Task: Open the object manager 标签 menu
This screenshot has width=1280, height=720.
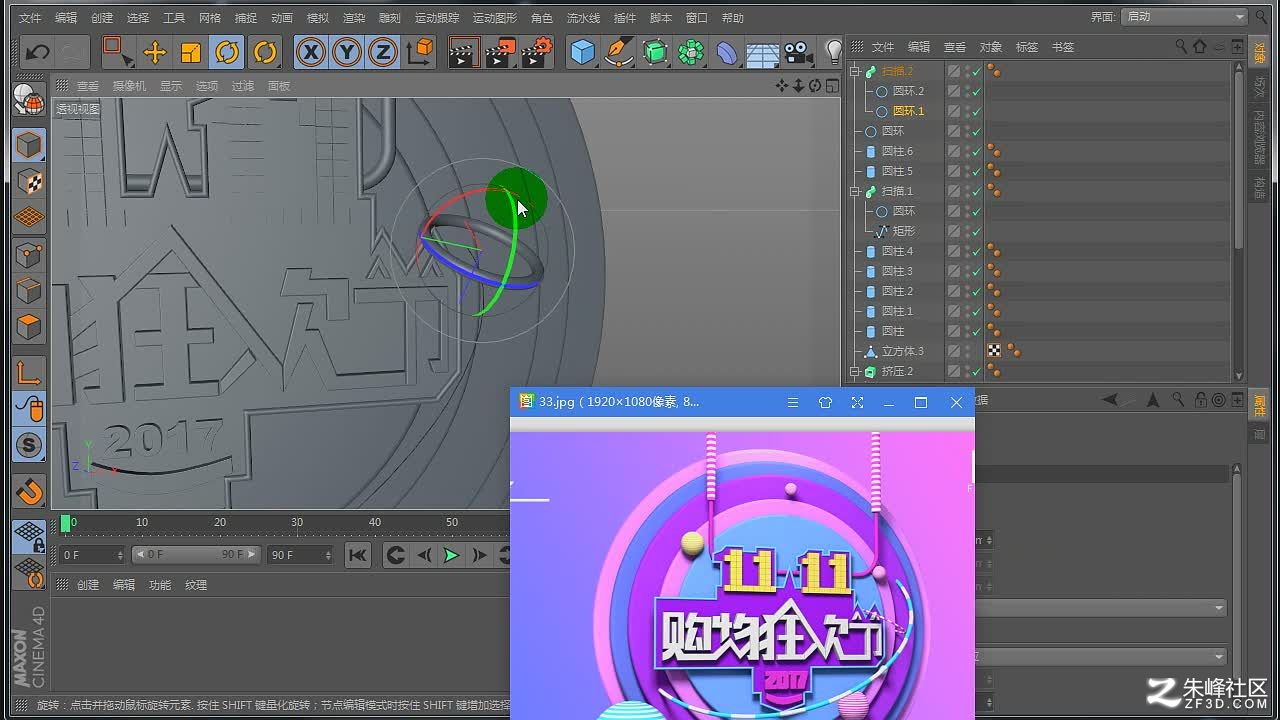Action: click(1027, 47)
